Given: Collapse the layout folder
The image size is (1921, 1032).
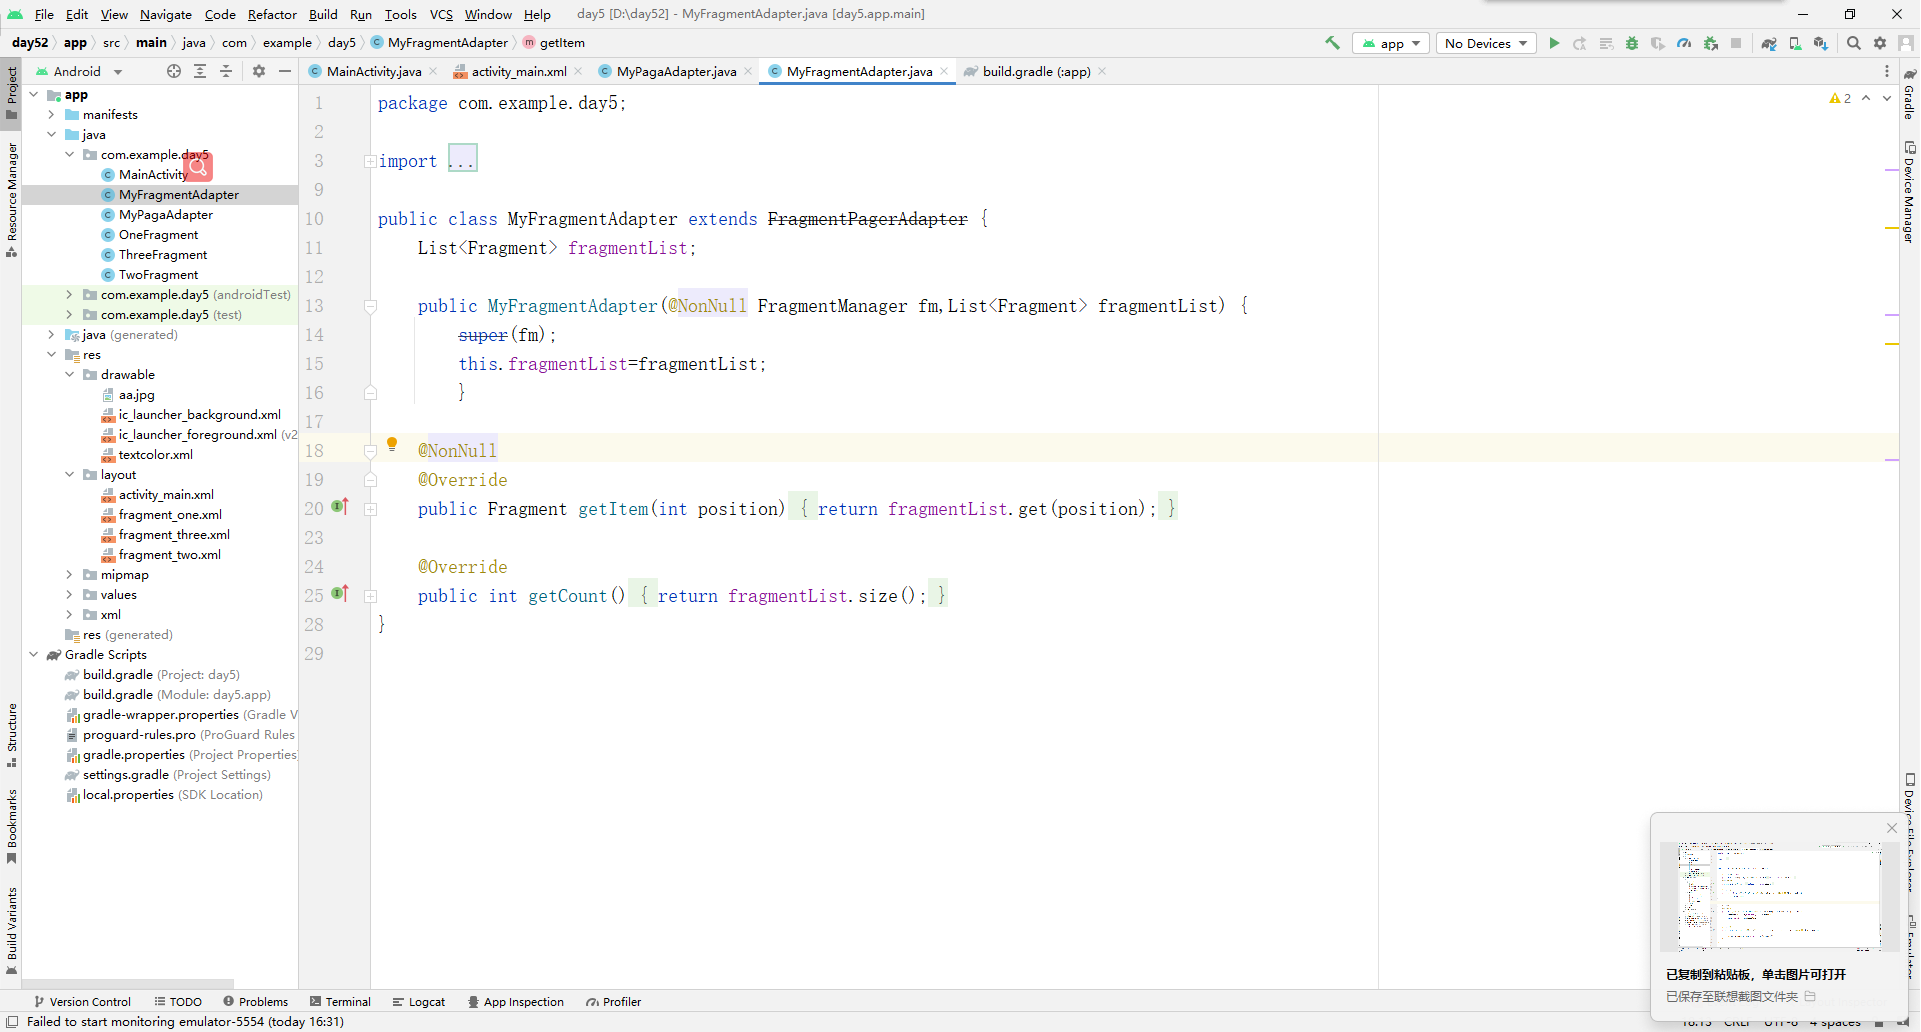Looking at the screenshot, I should (69, 475).
